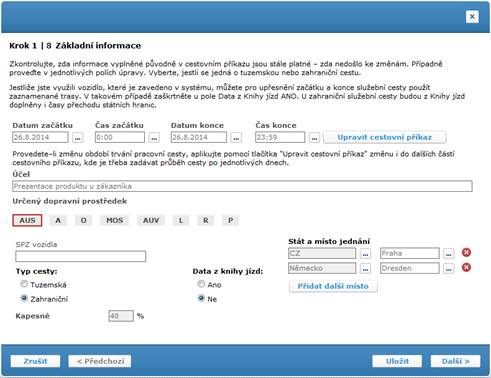Open date picker for Datum konce
Screen dimensions: 491x378
point(236,137)
